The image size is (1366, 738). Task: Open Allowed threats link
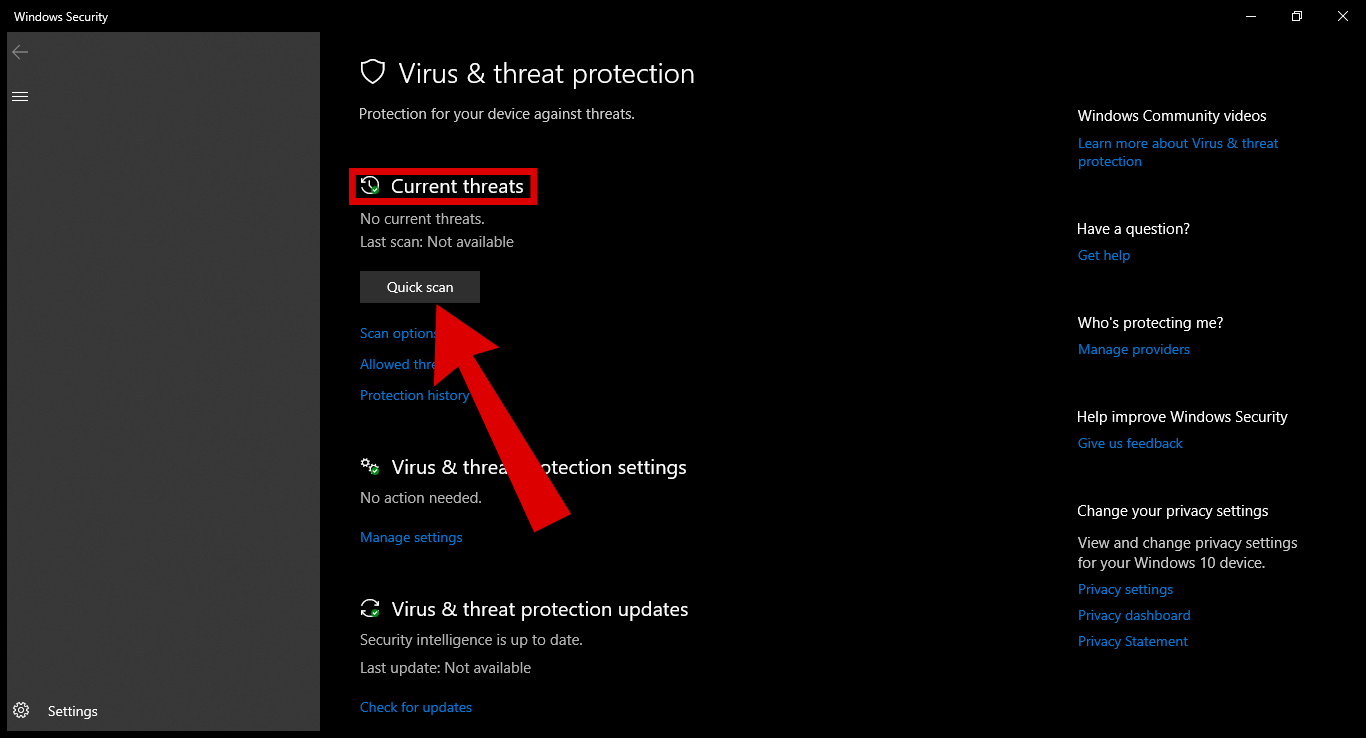395,365
